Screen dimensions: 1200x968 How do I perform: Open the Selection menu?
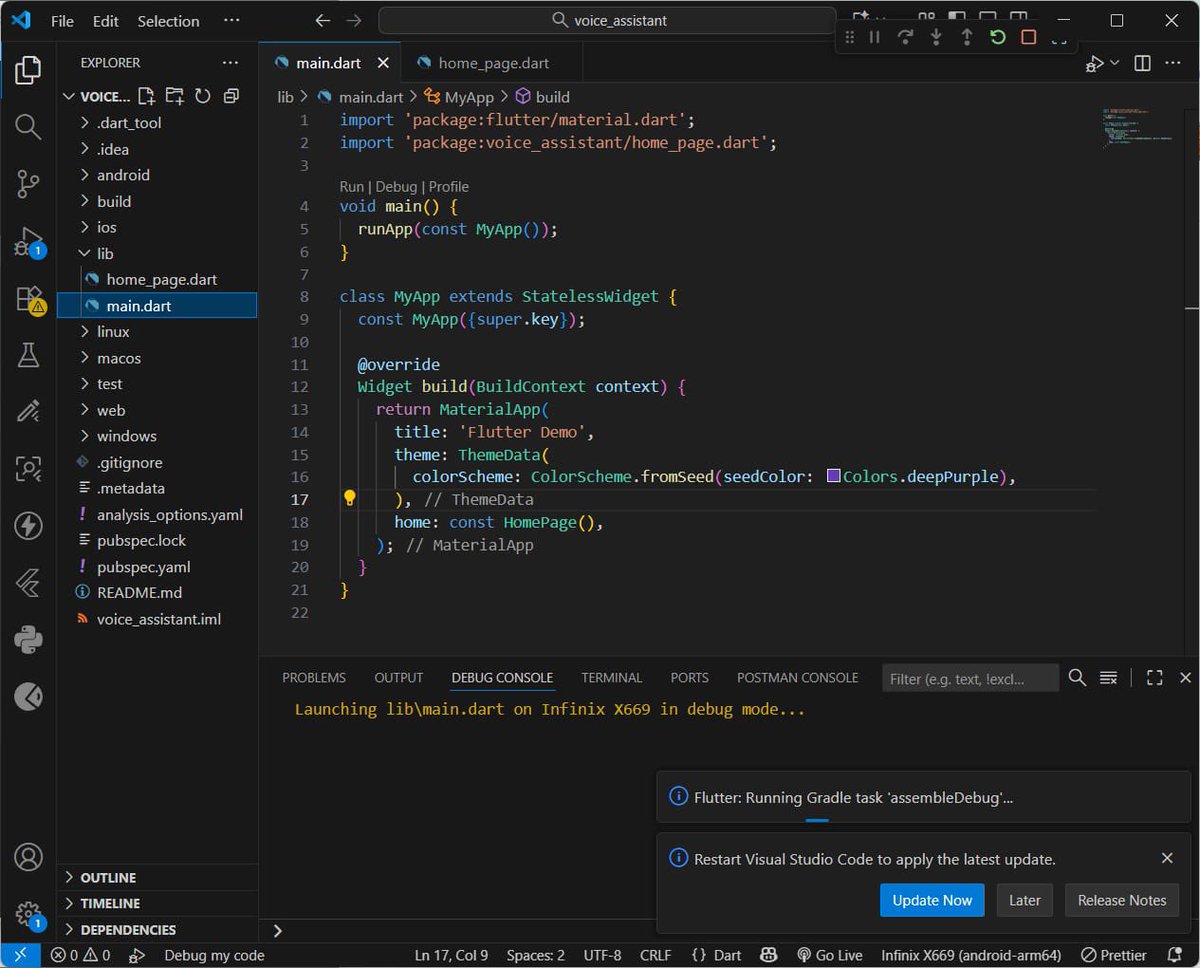tap(168, 21)
